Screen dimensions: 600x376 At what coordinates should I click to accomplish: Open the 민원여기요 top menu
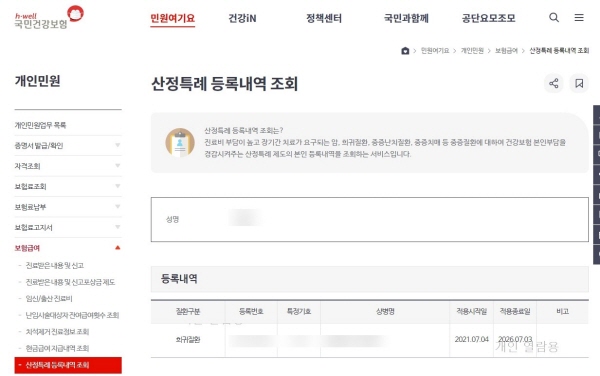tap(173, 18)
